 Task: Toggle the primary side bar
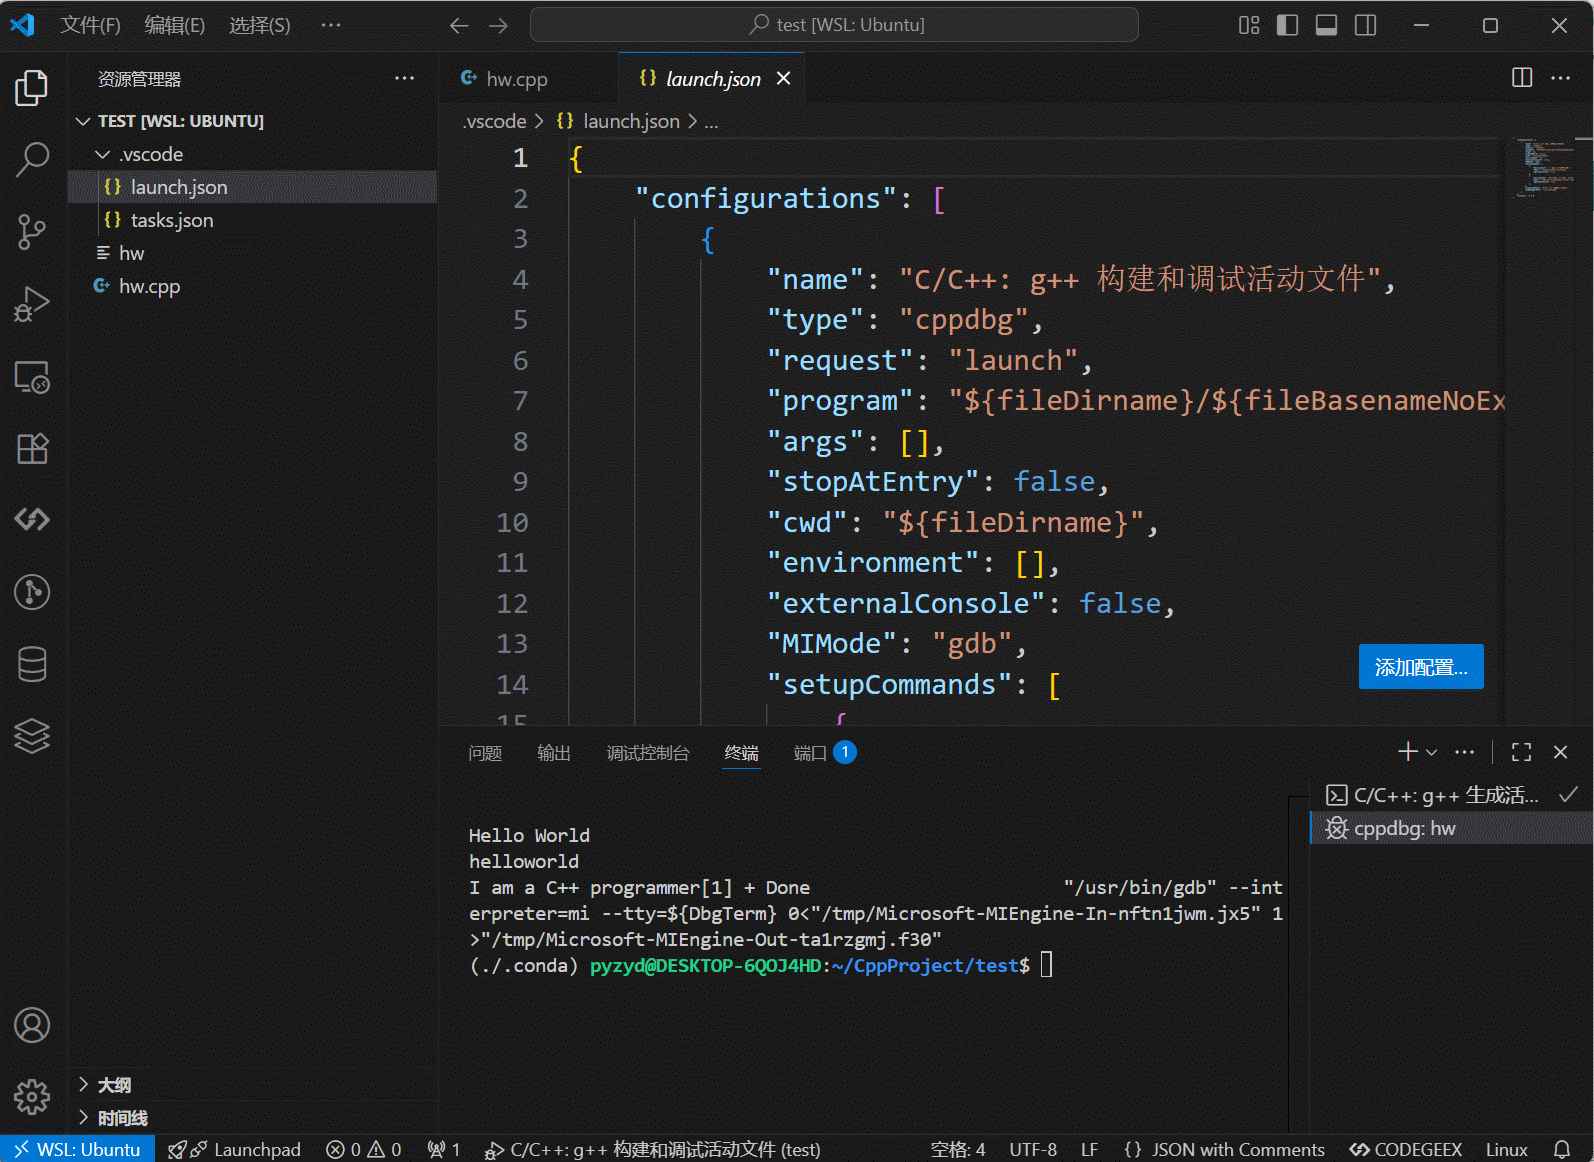click(1288, 25)
